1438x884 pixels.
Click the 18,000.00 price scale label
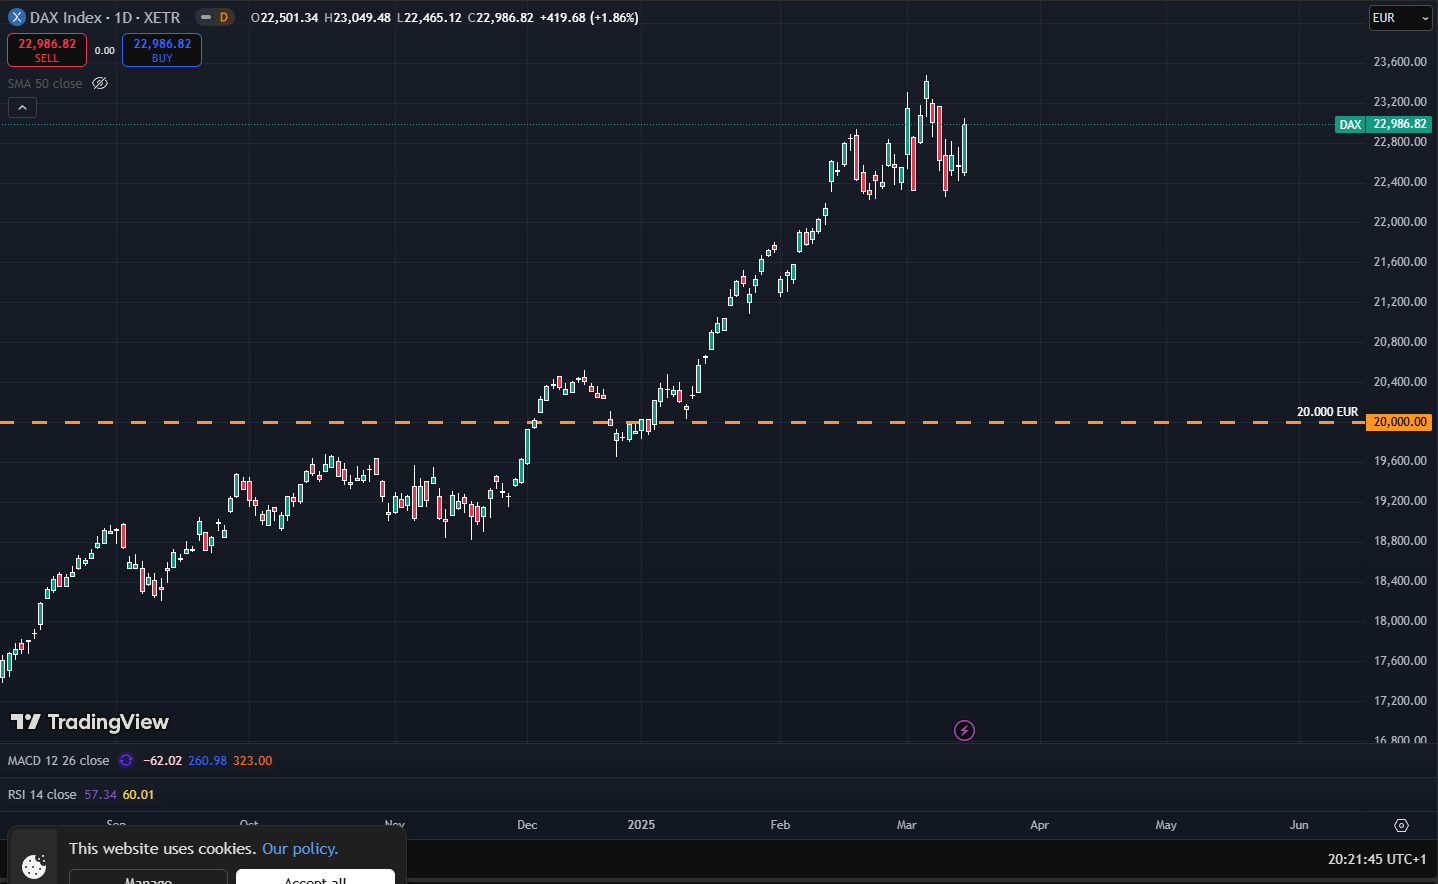1400,621
